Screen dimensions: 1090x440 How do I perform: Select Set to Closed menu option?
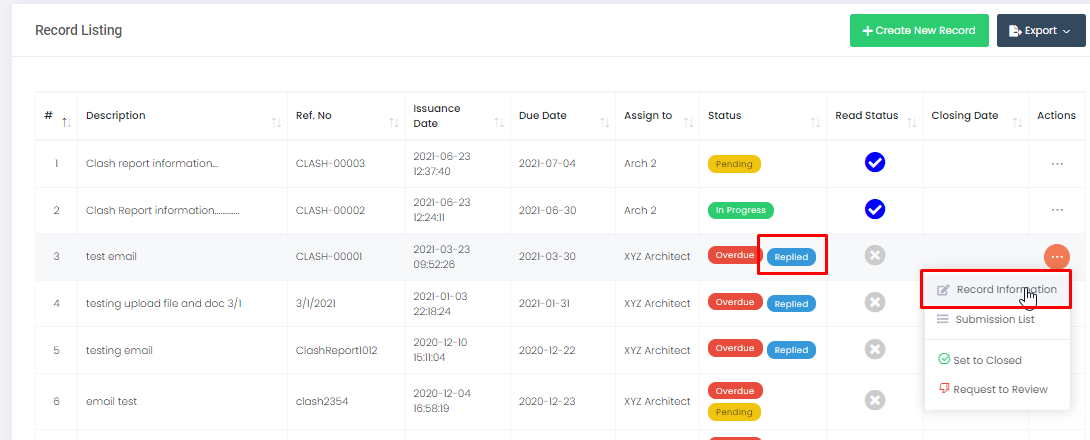coord(986,360)
